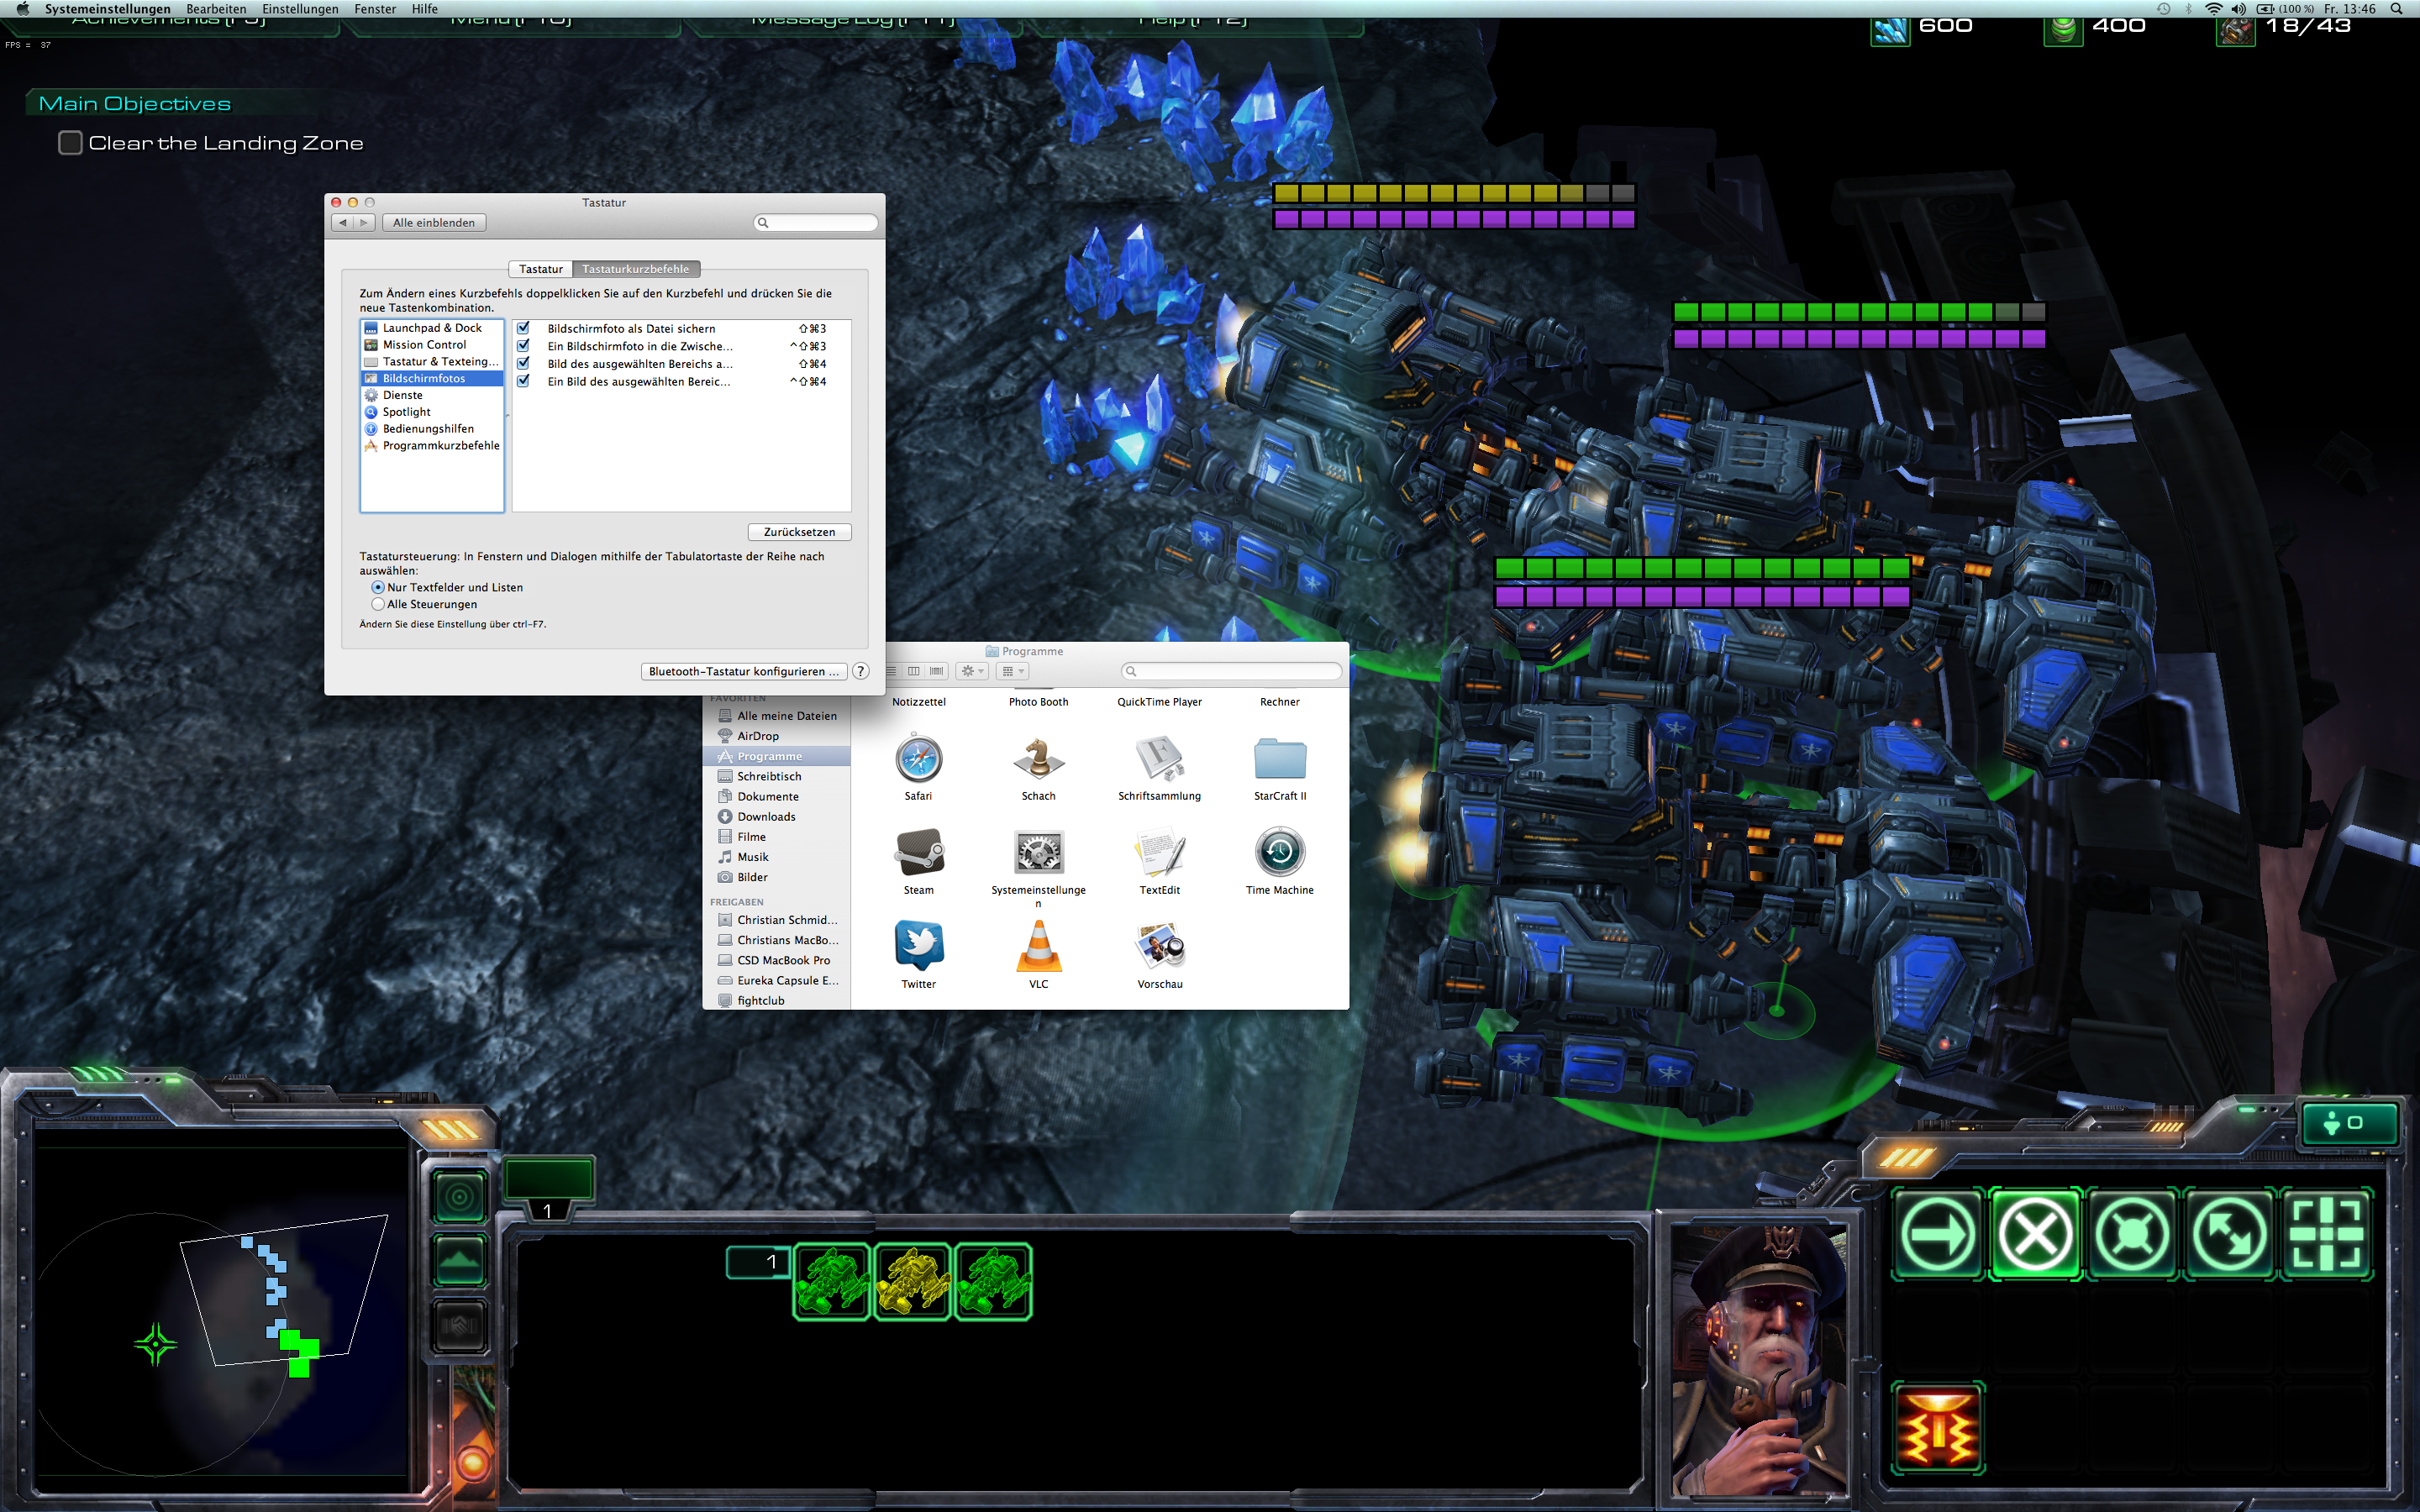Image resolution: width=2420 pixels, height=1512 pixels.
Task: Click the Attack crosshair command button
Action: (2326, 1234)
